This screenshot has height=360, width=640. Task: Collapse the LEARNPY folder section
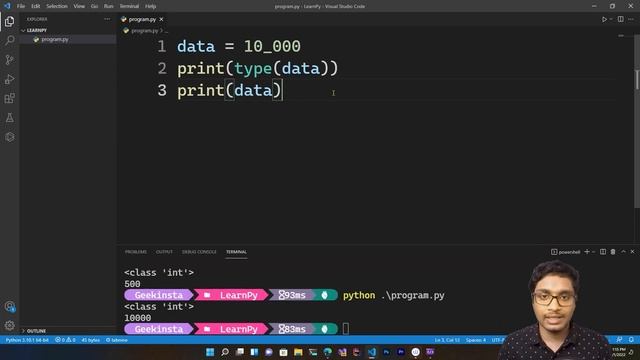pyautogui.click(x=36, y=30)
